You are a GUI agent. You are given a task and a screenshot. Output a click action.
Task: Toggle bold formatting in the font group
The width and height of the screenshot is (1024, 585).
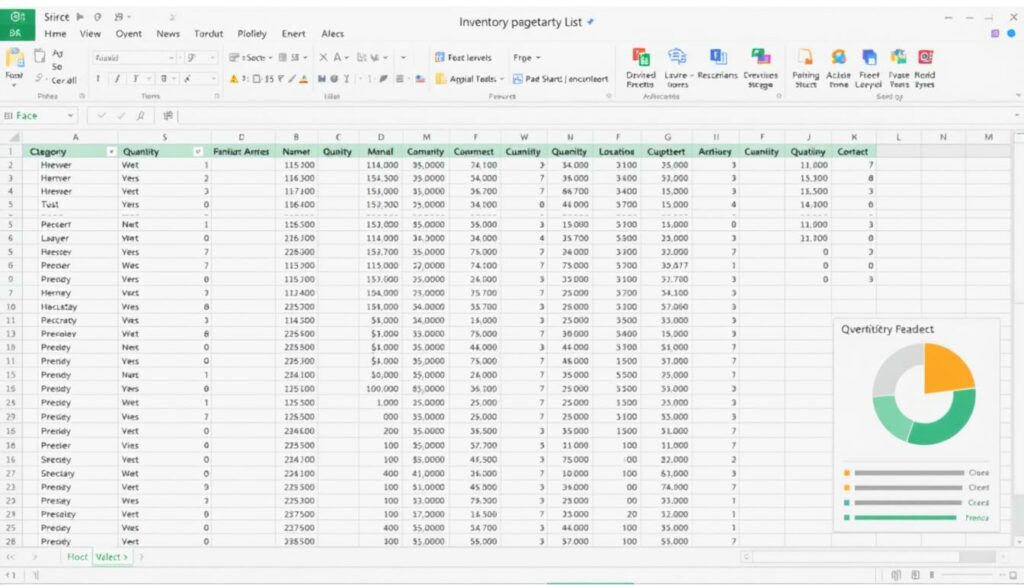[x=97, y=79]
